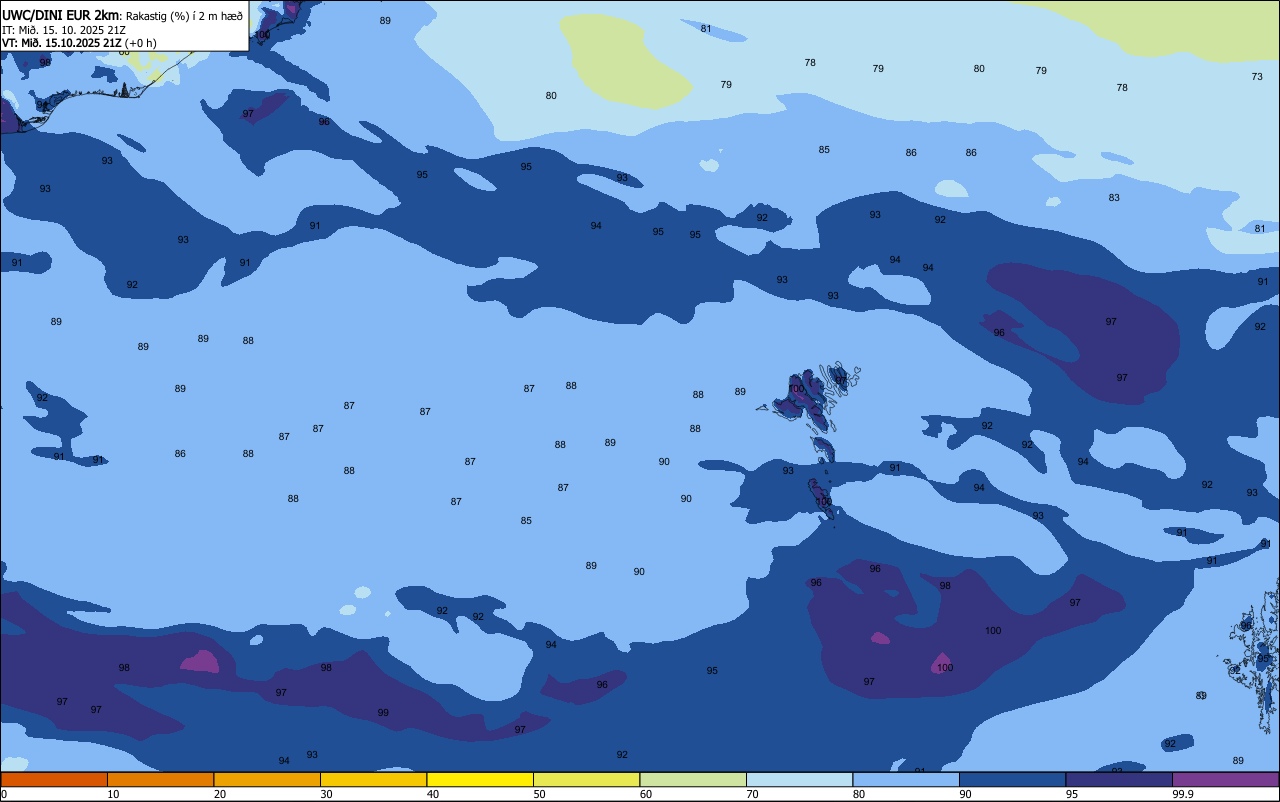
Task: Click the 70–80 pale blue legend swatch
Action: (x=799, y=779)
